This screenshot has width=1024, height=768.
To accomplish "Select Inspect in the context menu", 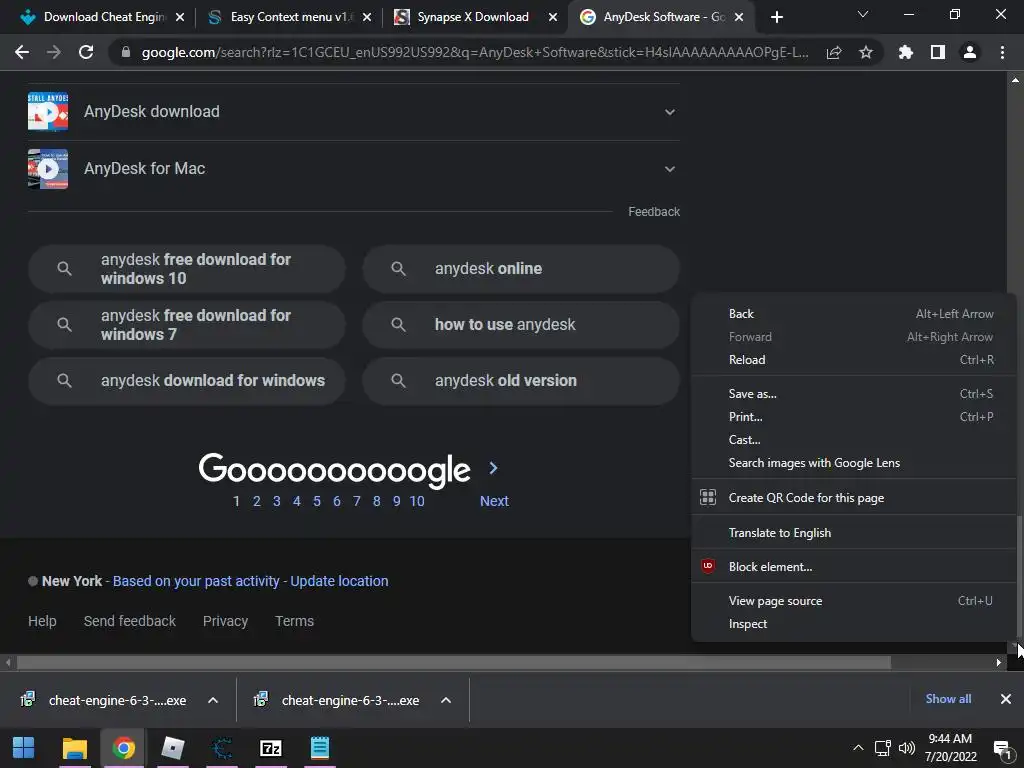I will point(854,624).
